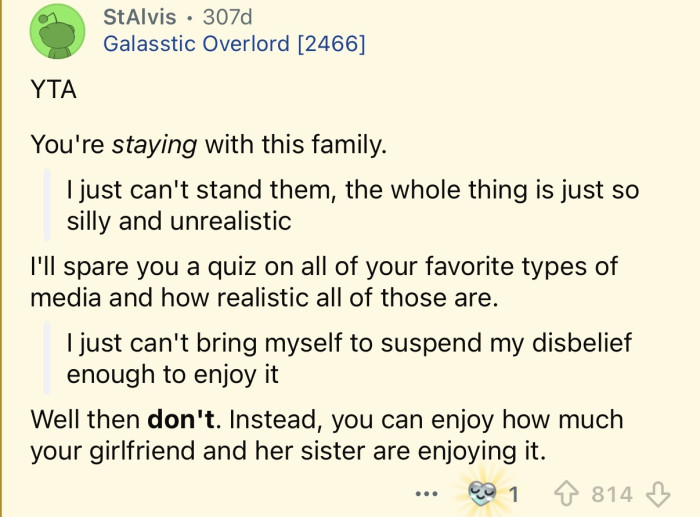Click the award count number 1

coord(514,494)
